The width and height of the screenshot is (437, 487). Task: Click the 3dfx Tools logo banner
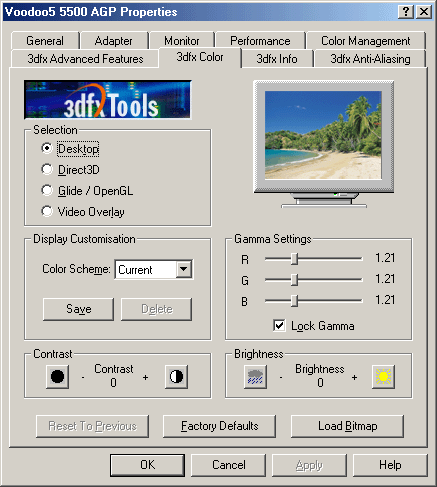[x=107, y=100]
